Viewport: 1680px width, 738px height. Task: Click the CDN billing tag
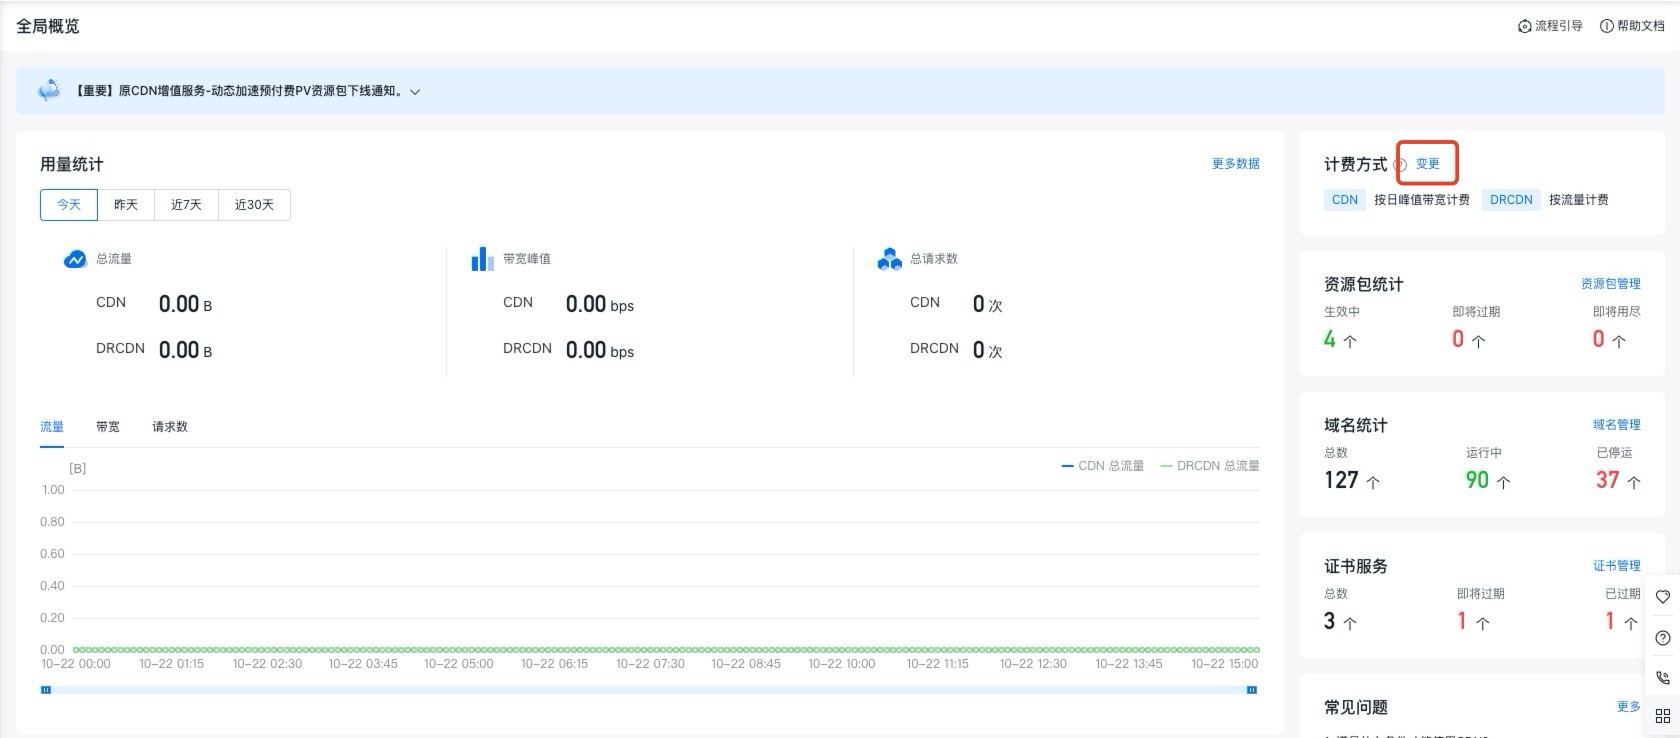tap(1345, 200)
